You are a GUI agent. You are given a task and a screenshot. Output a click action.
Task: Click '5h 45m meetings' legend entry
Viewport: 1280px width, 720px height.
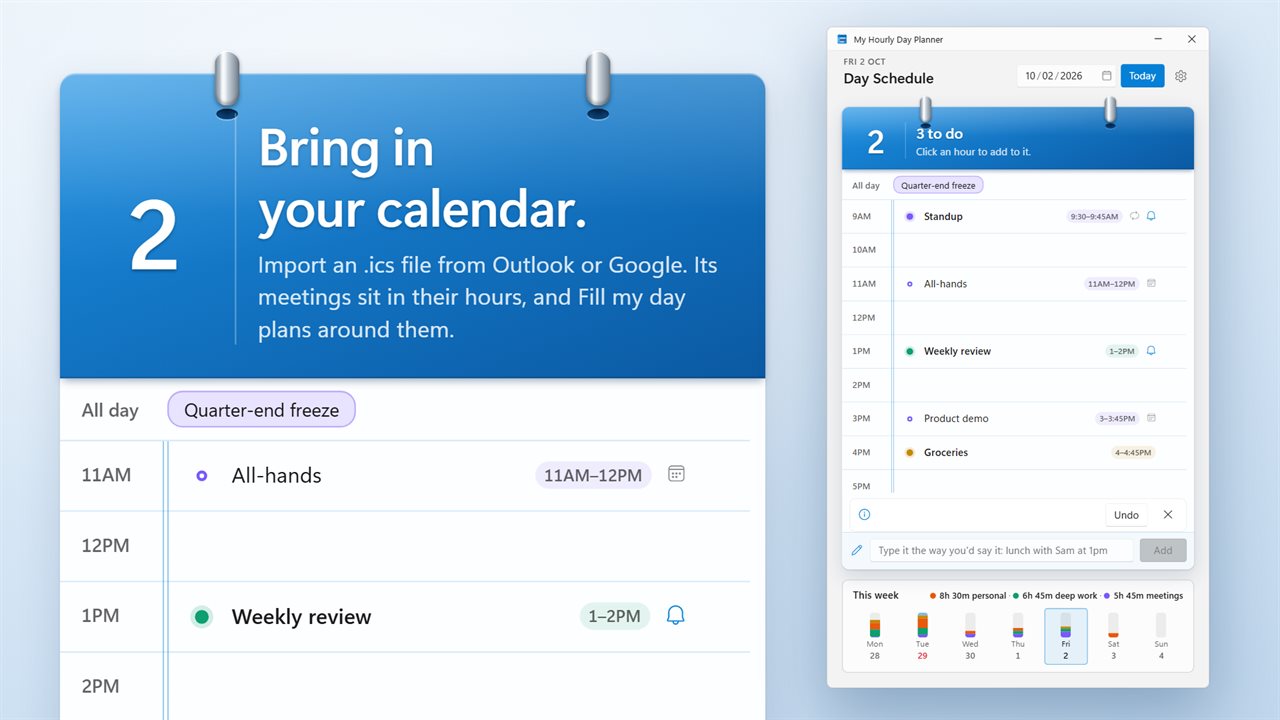(1143, 595)
